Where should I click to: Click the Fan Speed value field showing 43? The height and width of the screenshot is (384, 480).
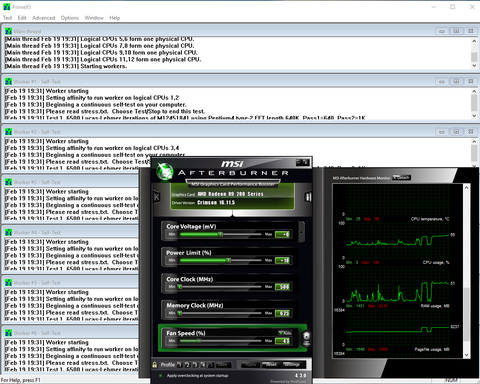click(x=283, y=341)
